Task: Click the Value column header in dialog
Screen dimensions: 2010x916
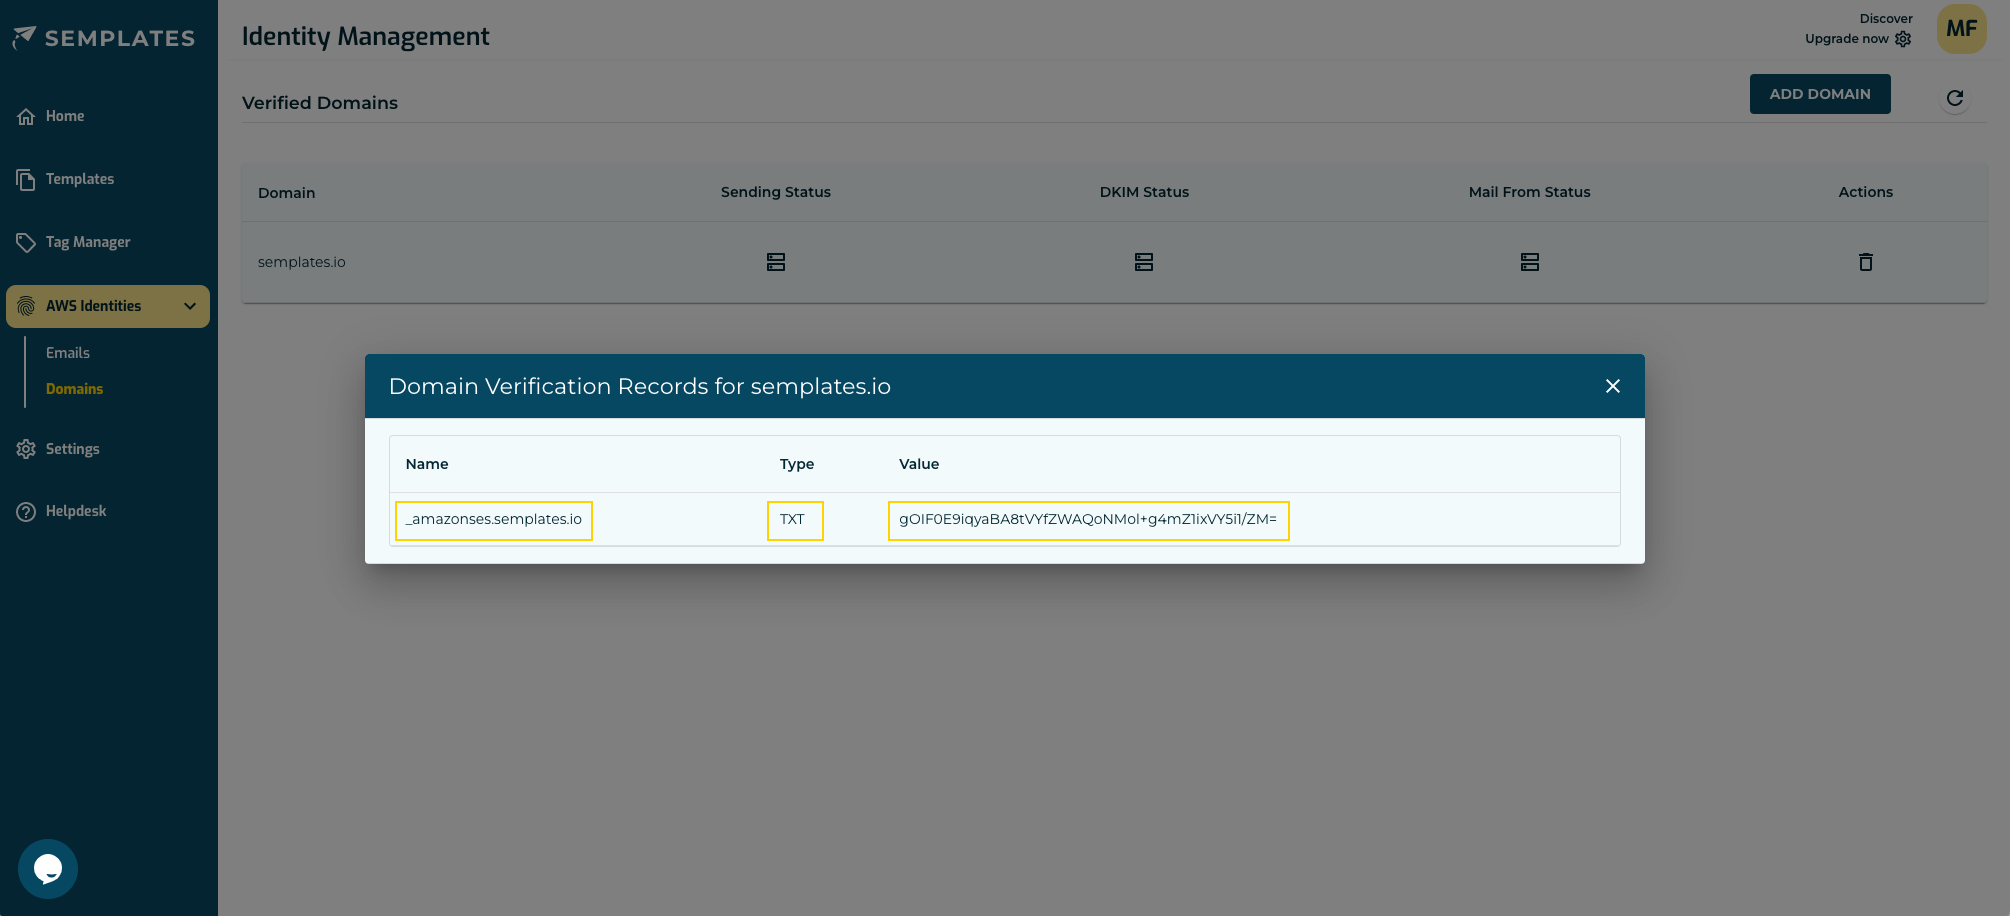Action: point(919,464)
